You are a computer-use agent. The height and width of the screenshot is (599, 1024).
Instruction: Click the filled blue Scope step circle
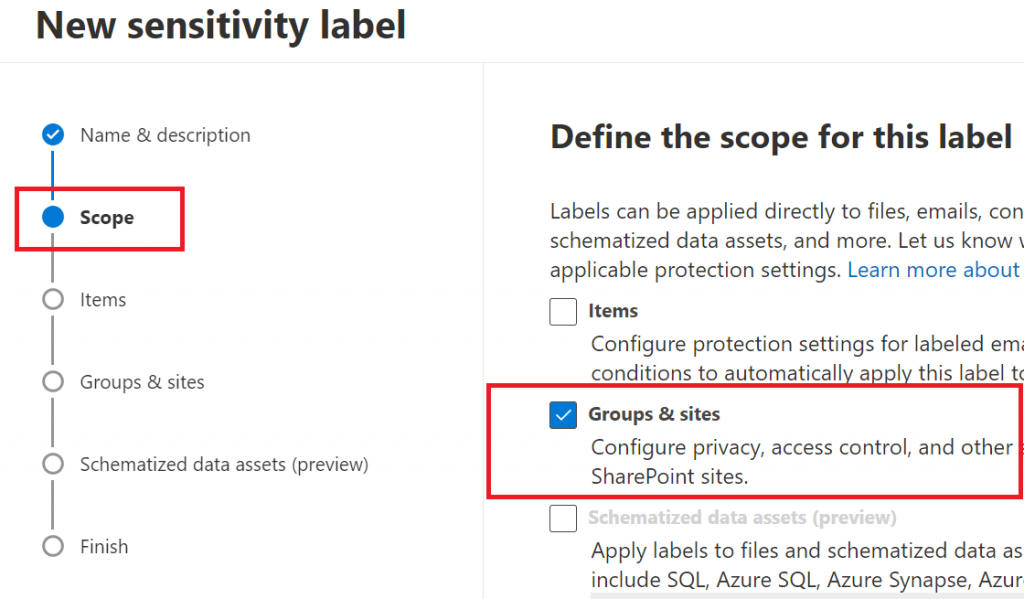pyautogui.click(x=53, y=217)
